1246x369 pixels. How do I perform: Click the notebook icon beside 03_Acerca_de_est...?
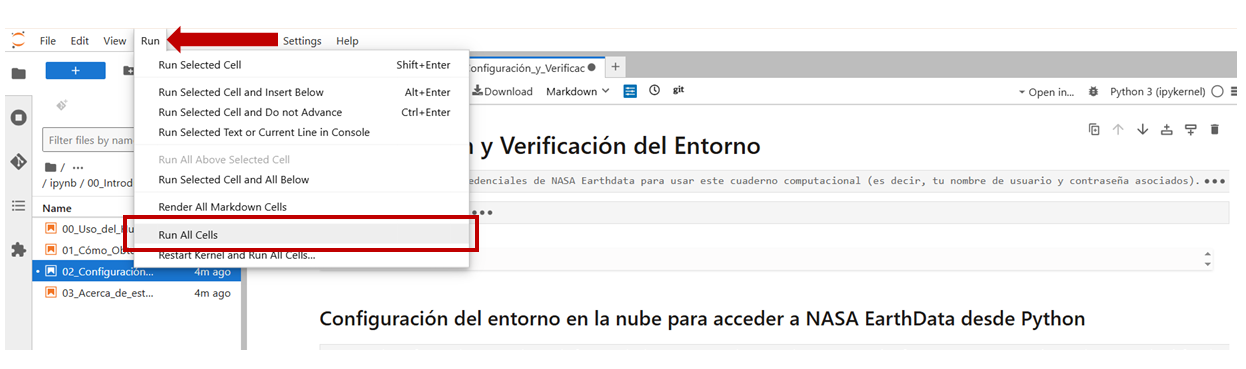click(x=51, y=293)
